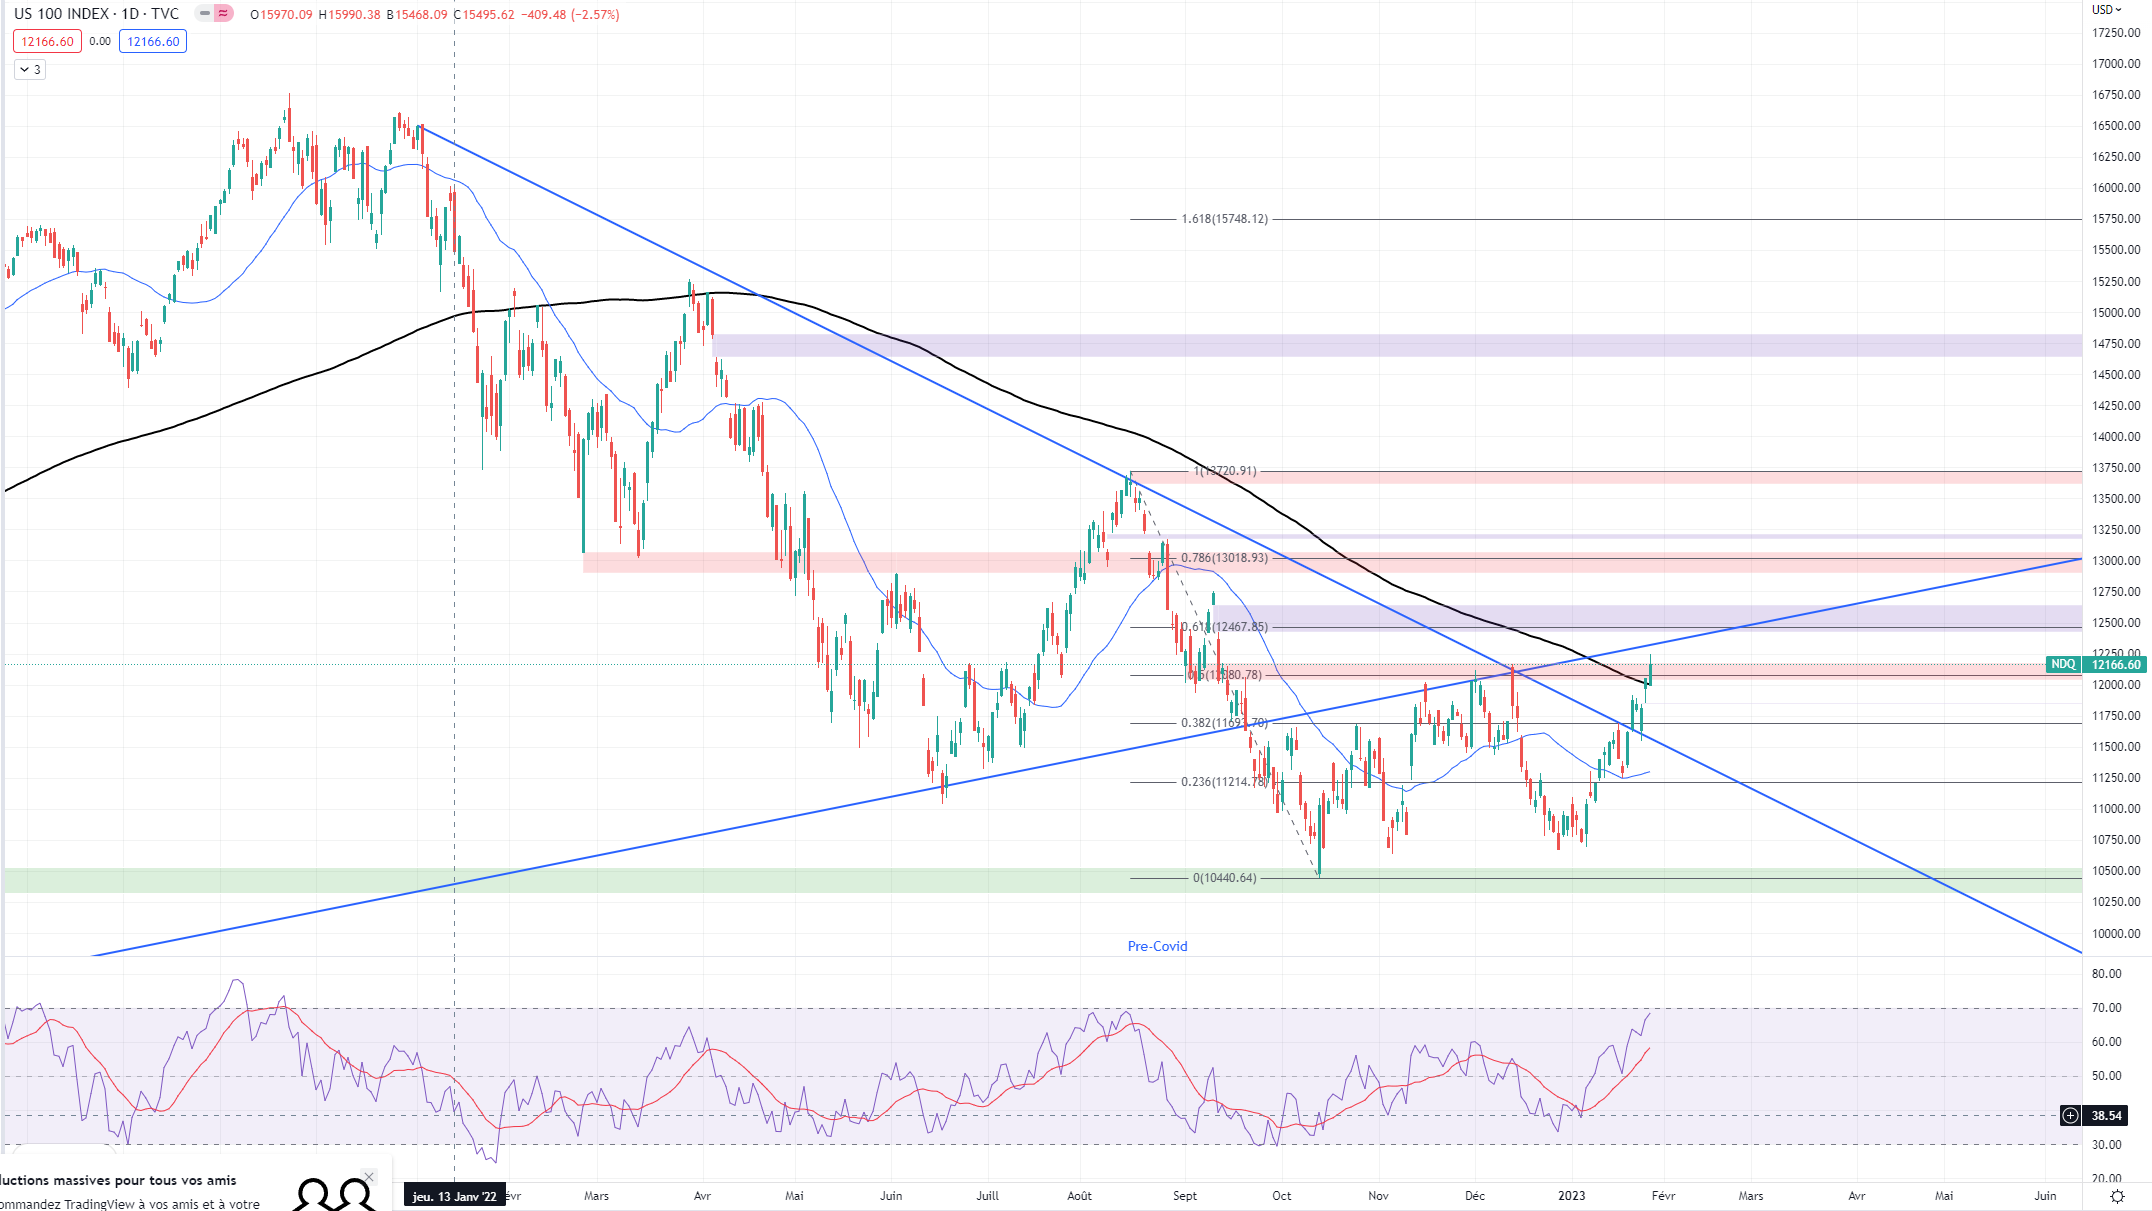Image resolution: width=2152 pixels, height=1211 pixels.
Task: Open chart settings gear icon
Action: [2117, 1196]
